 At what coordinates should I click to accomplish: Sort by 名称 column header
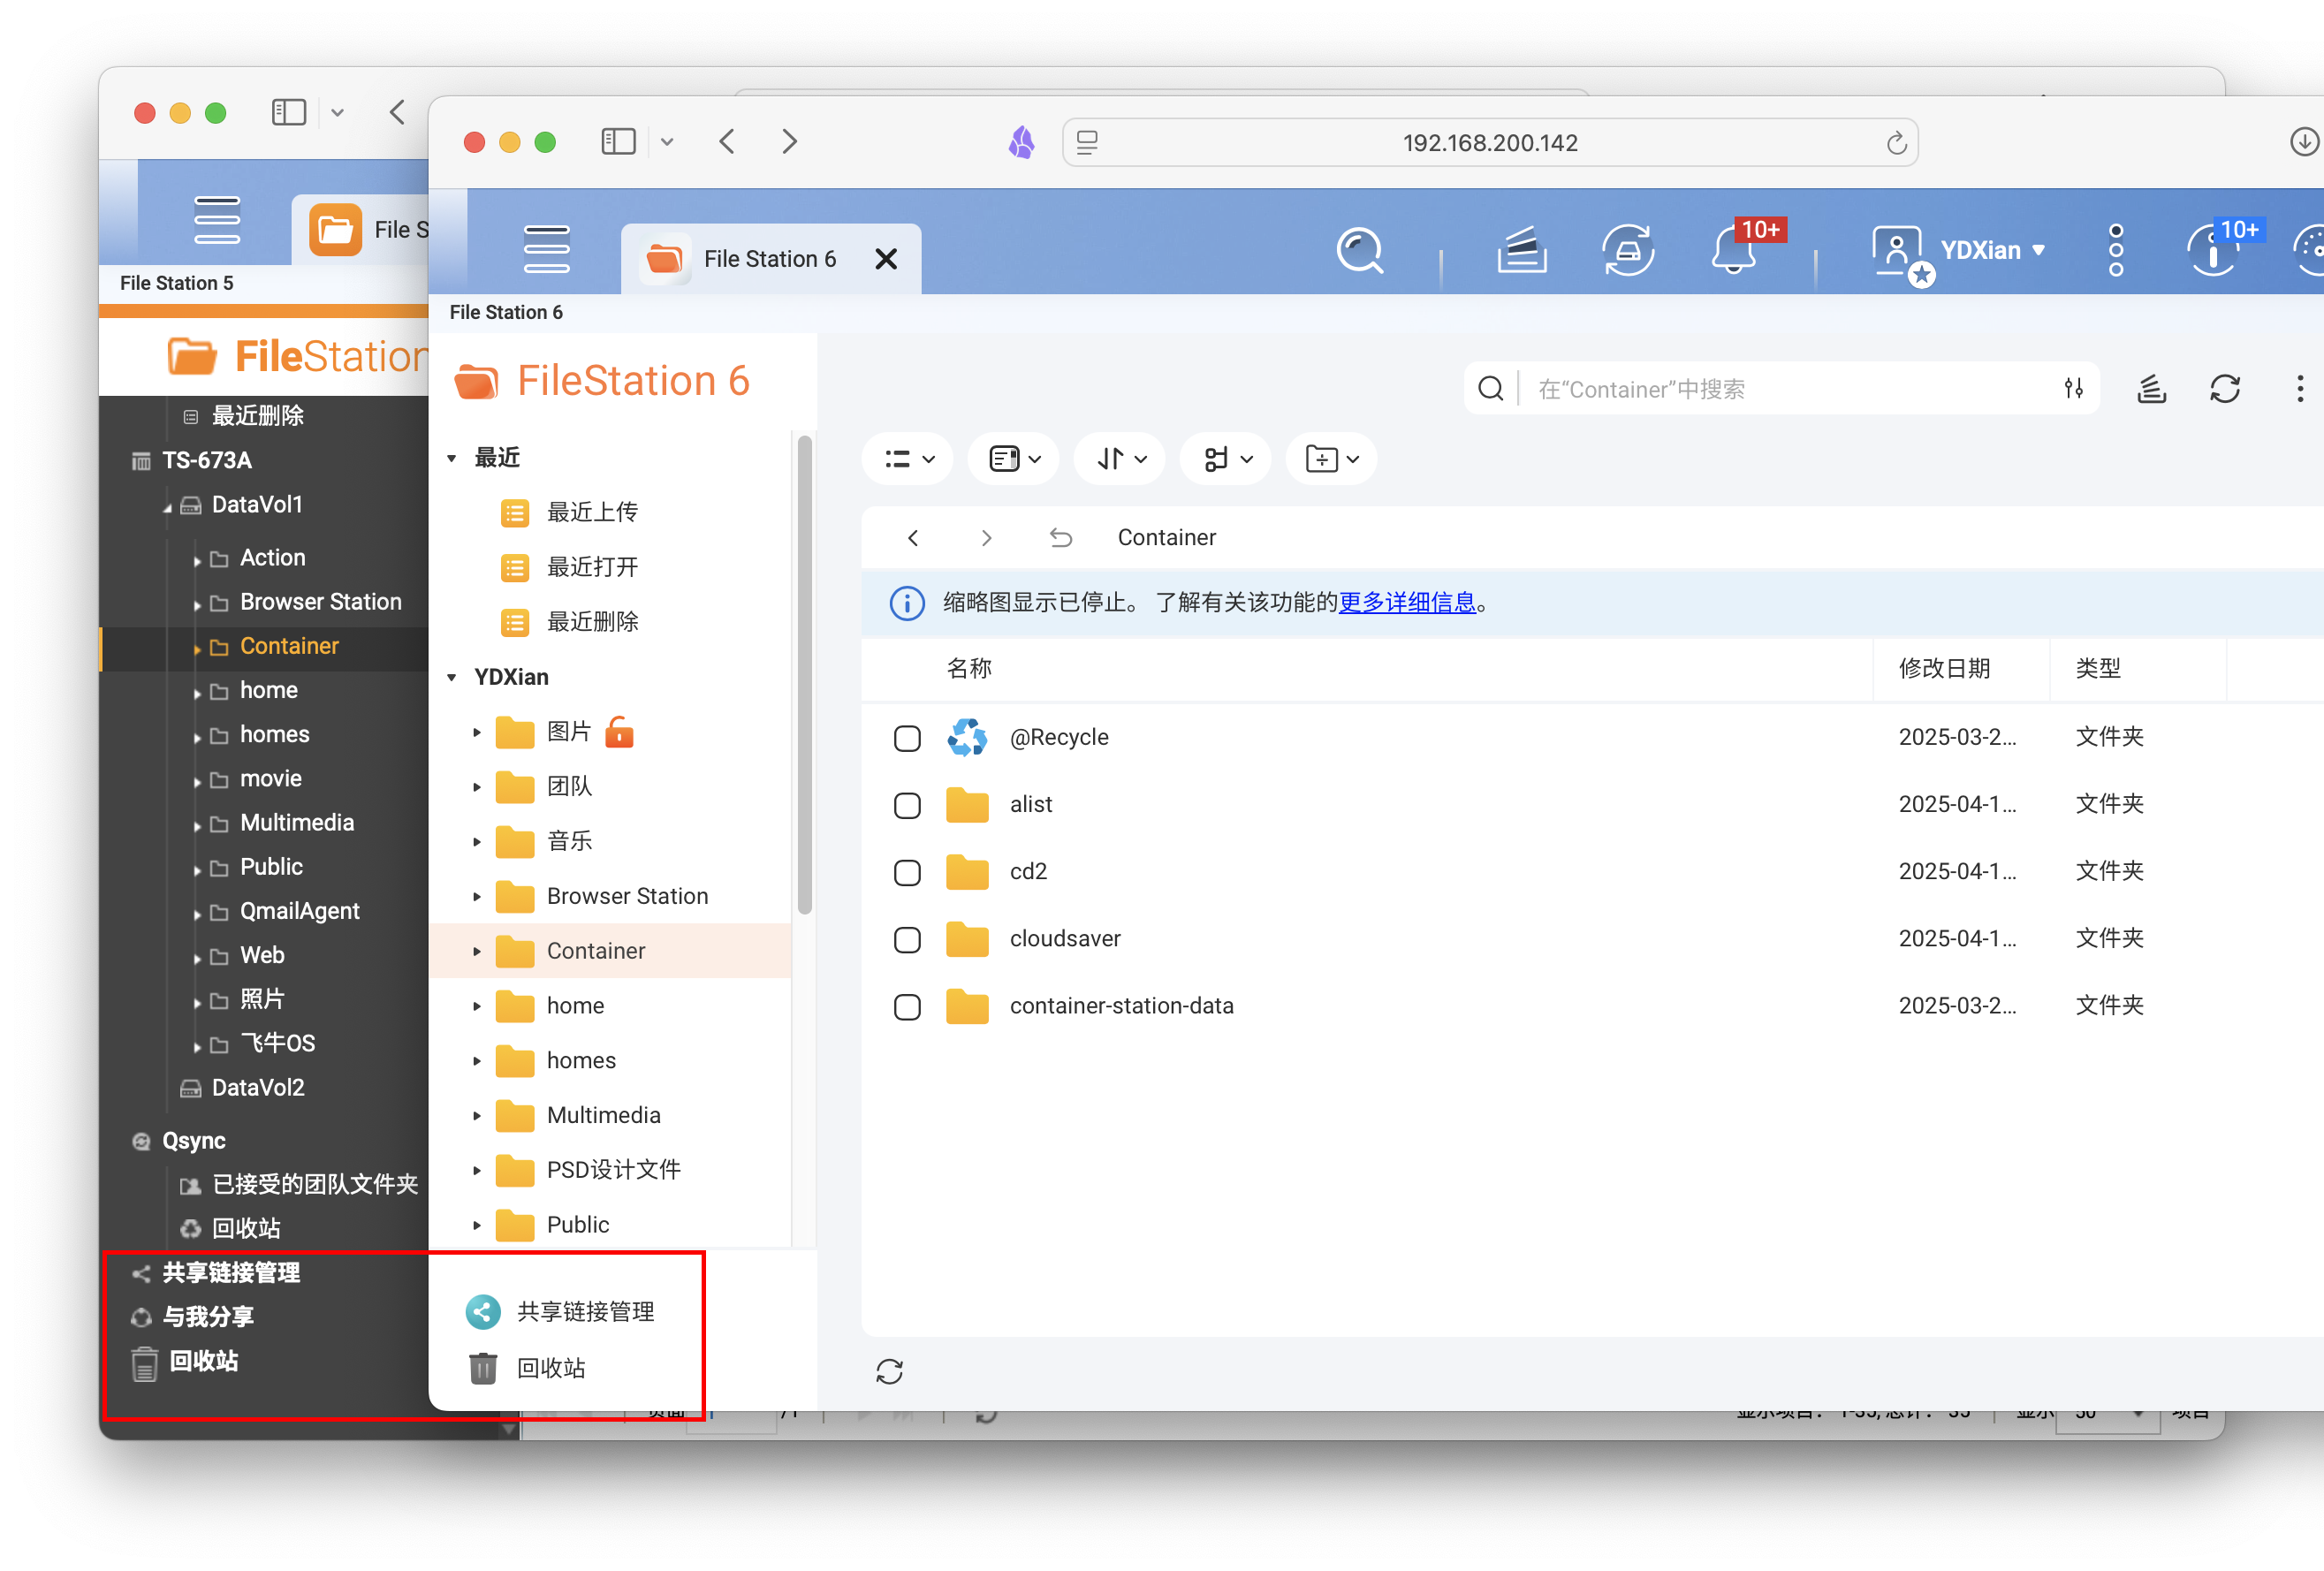(x=968, y=668)
